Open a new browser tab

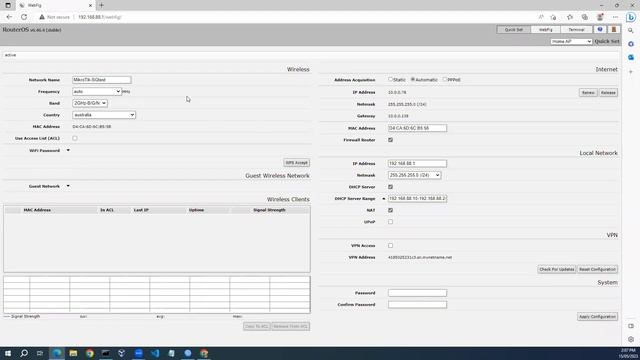coord(102,5)
